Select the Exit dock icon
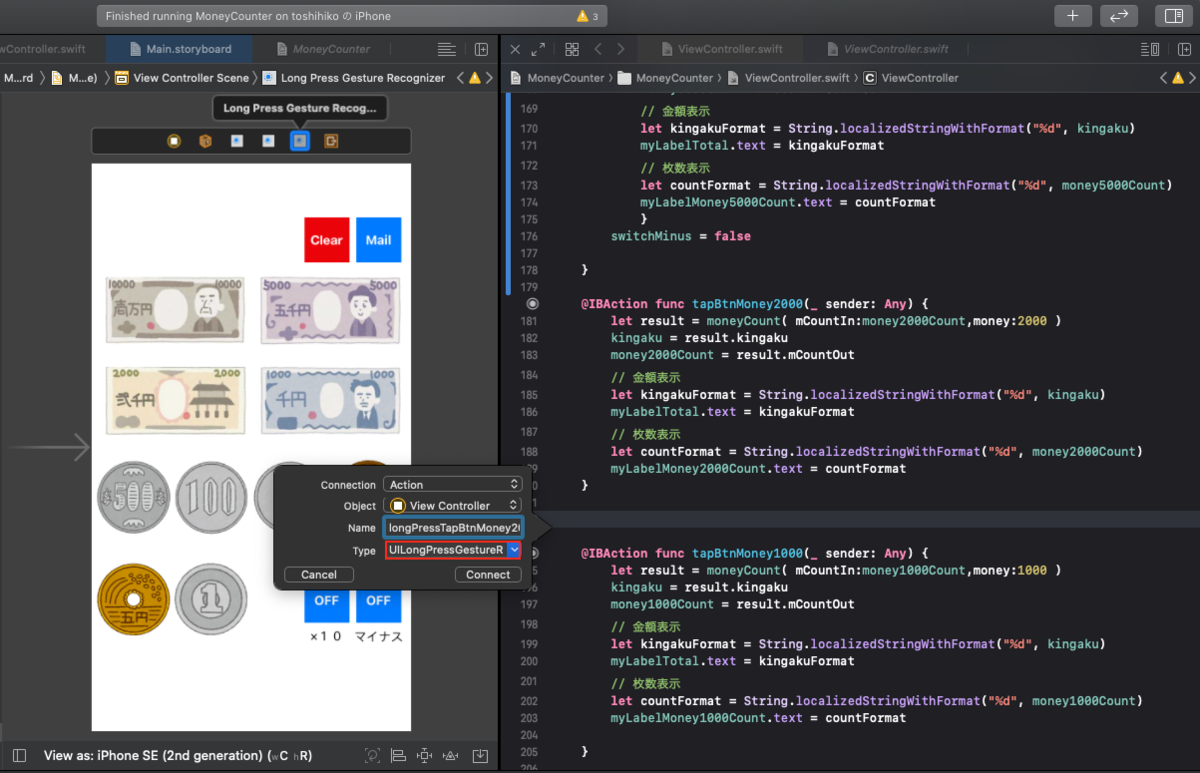This screenshot has width=1200, height=773. pyautogui.click(x=331, y=141)
